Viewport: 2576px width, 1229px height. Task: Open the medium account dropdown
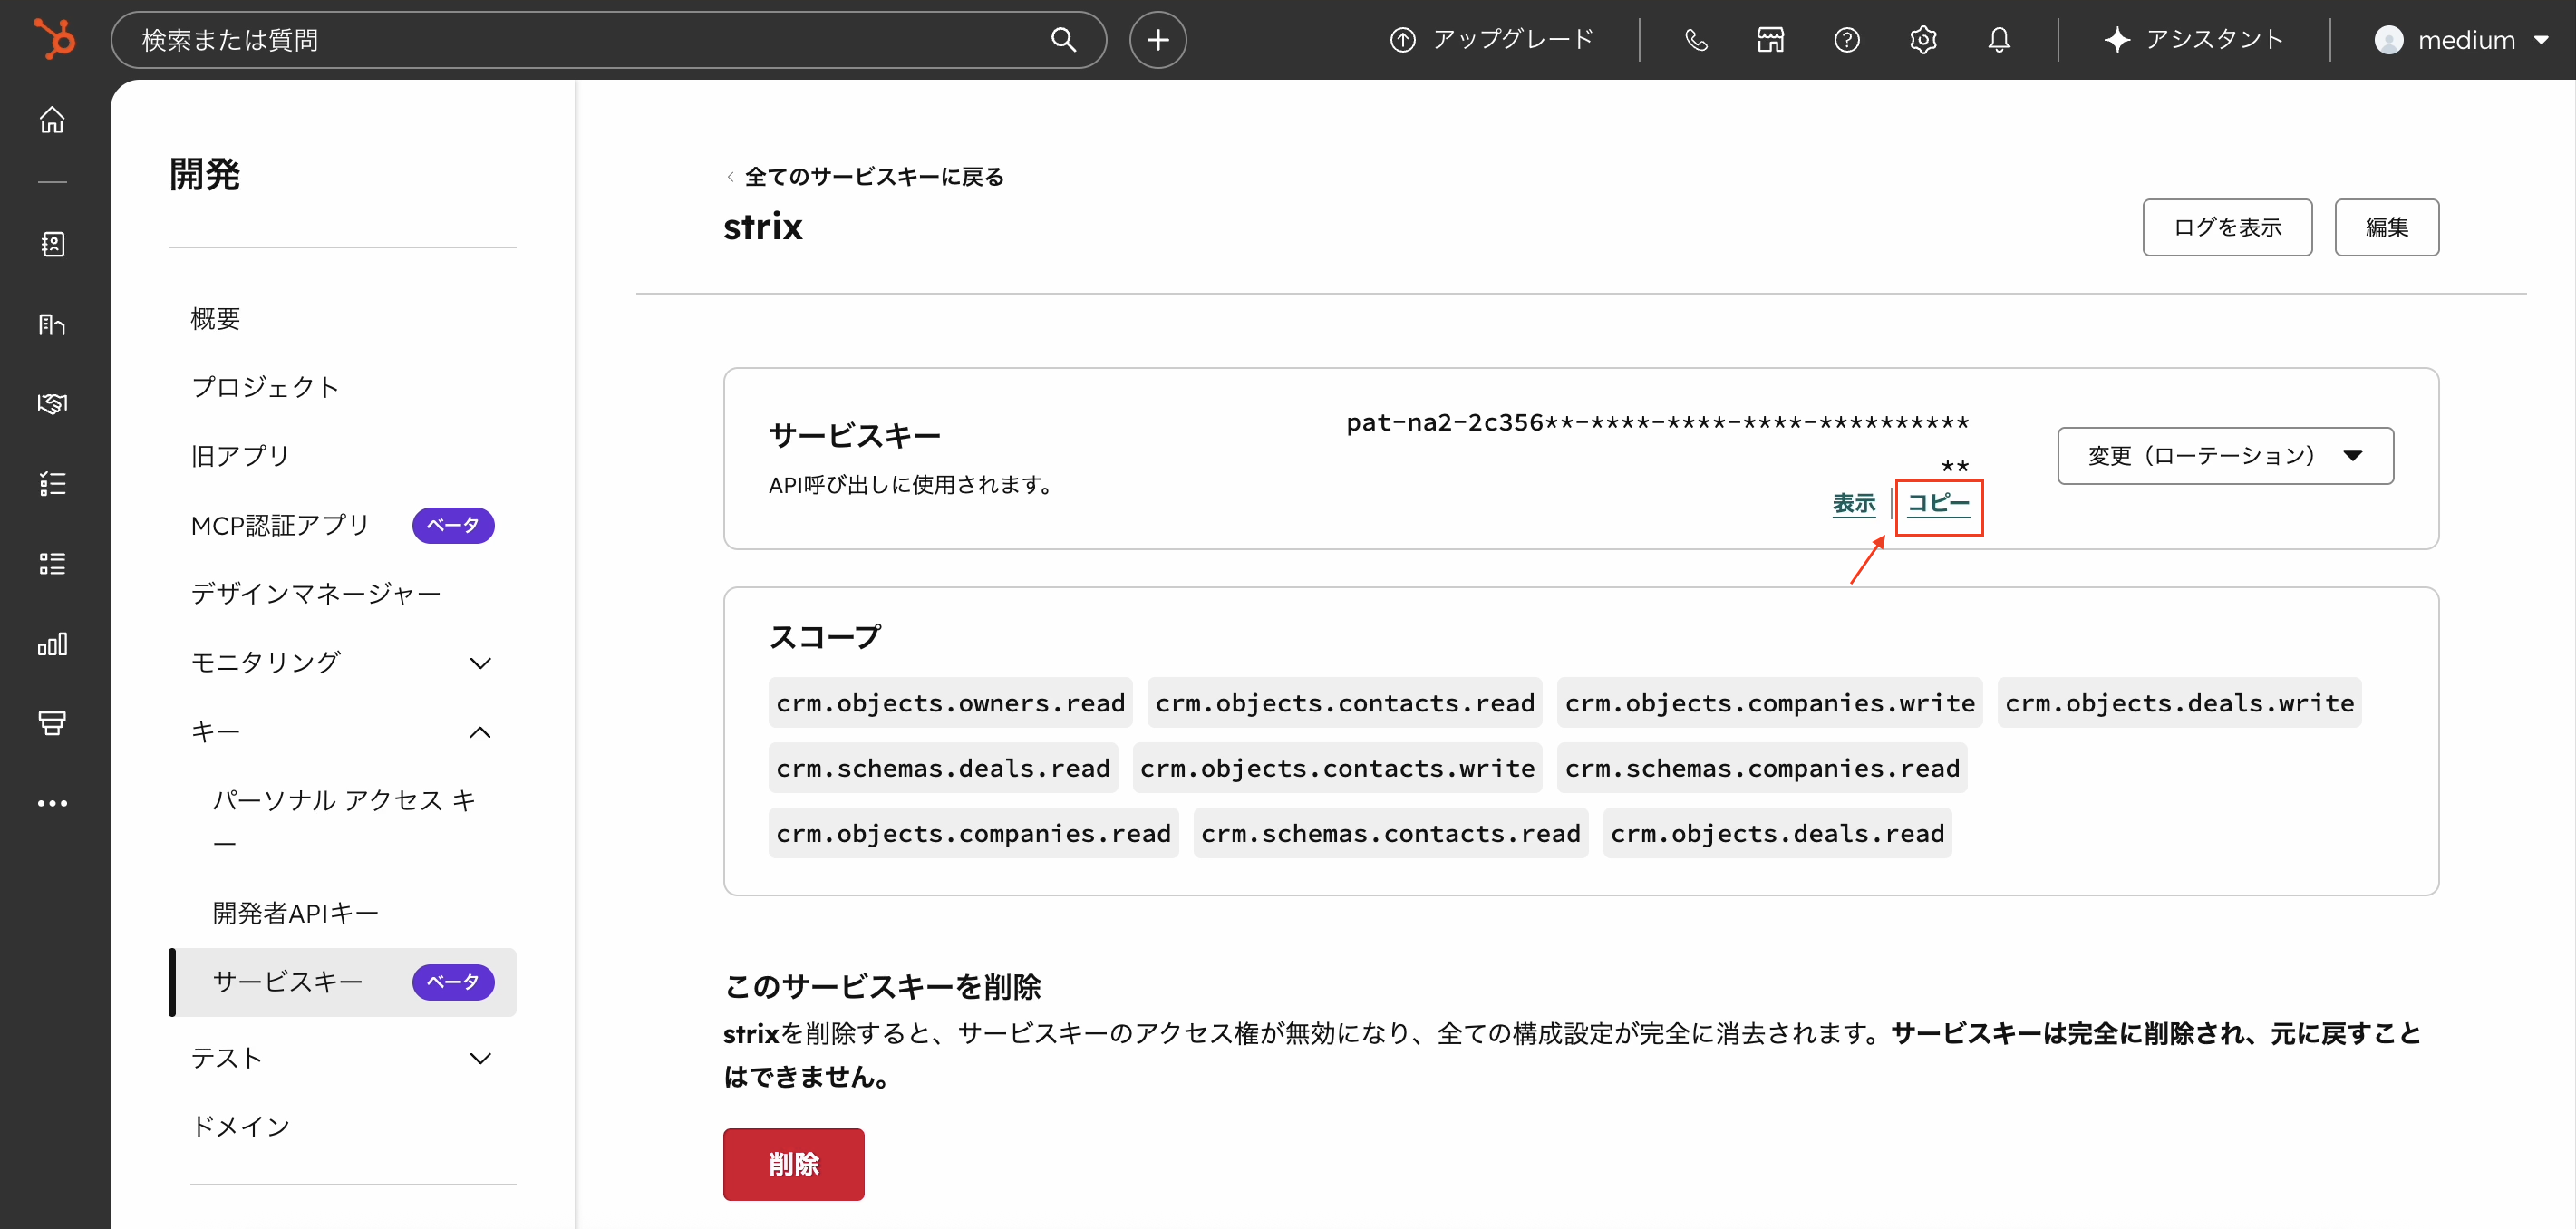2461,40
